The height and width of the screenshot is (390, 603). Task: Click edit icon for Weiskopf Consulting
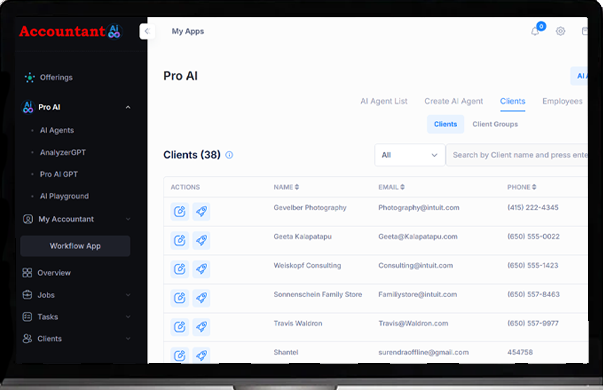click(x=180, y=269)
